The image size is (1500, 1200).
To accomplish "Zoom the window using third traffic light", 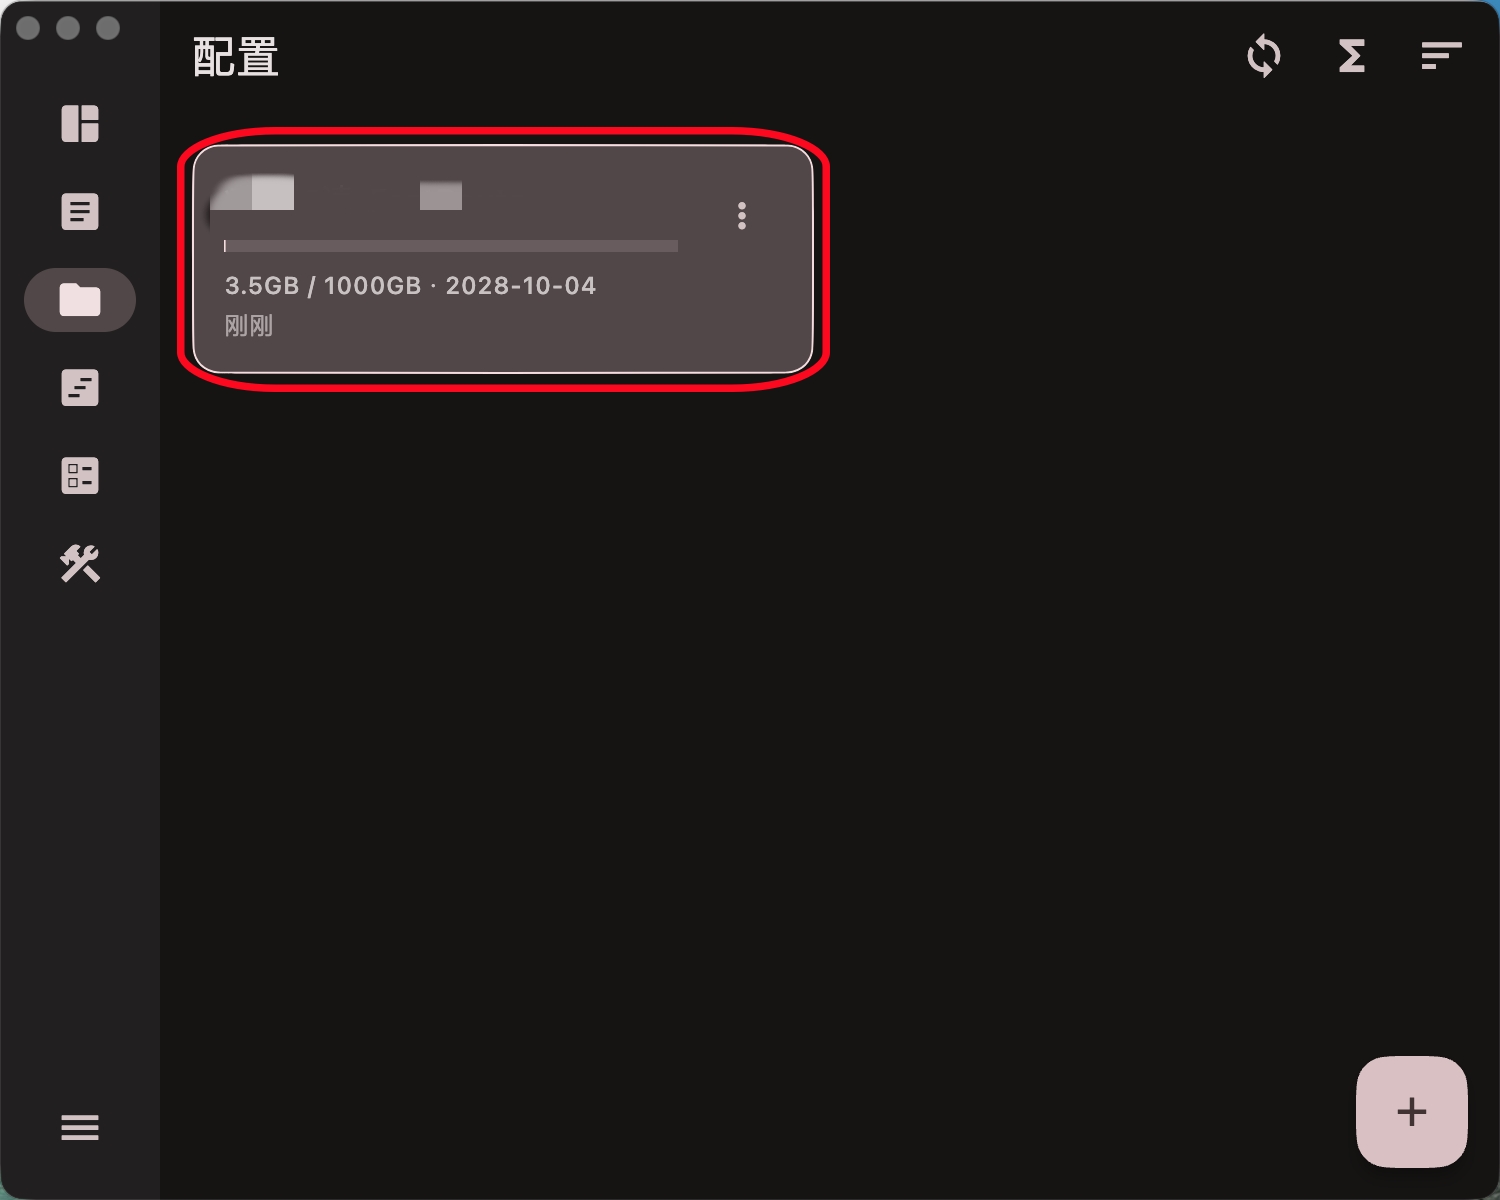I will (x=108, y=28).
